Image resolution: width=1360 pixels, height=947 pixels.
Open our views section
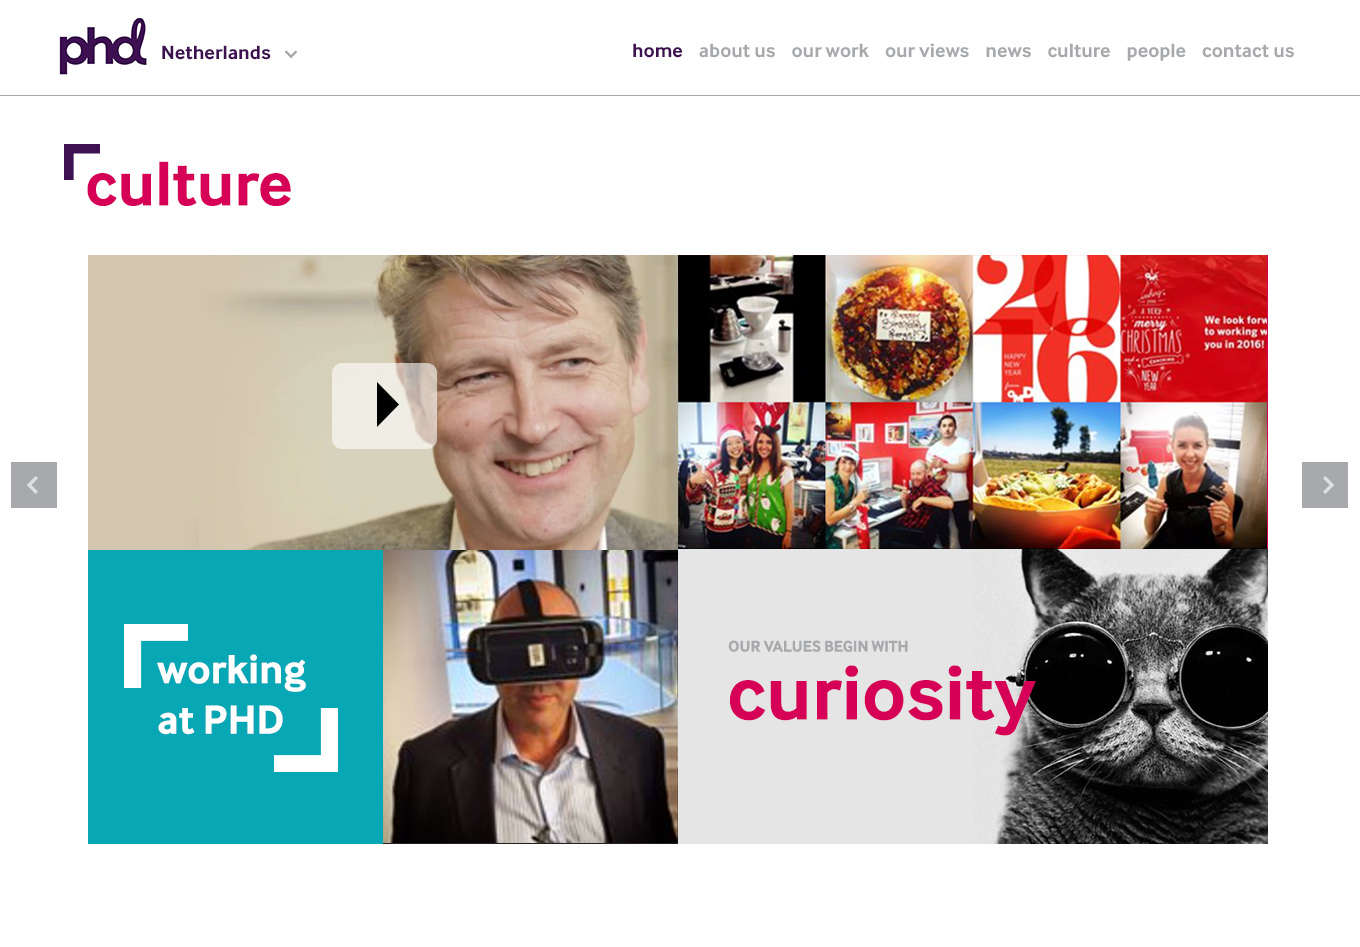[927, 51]
